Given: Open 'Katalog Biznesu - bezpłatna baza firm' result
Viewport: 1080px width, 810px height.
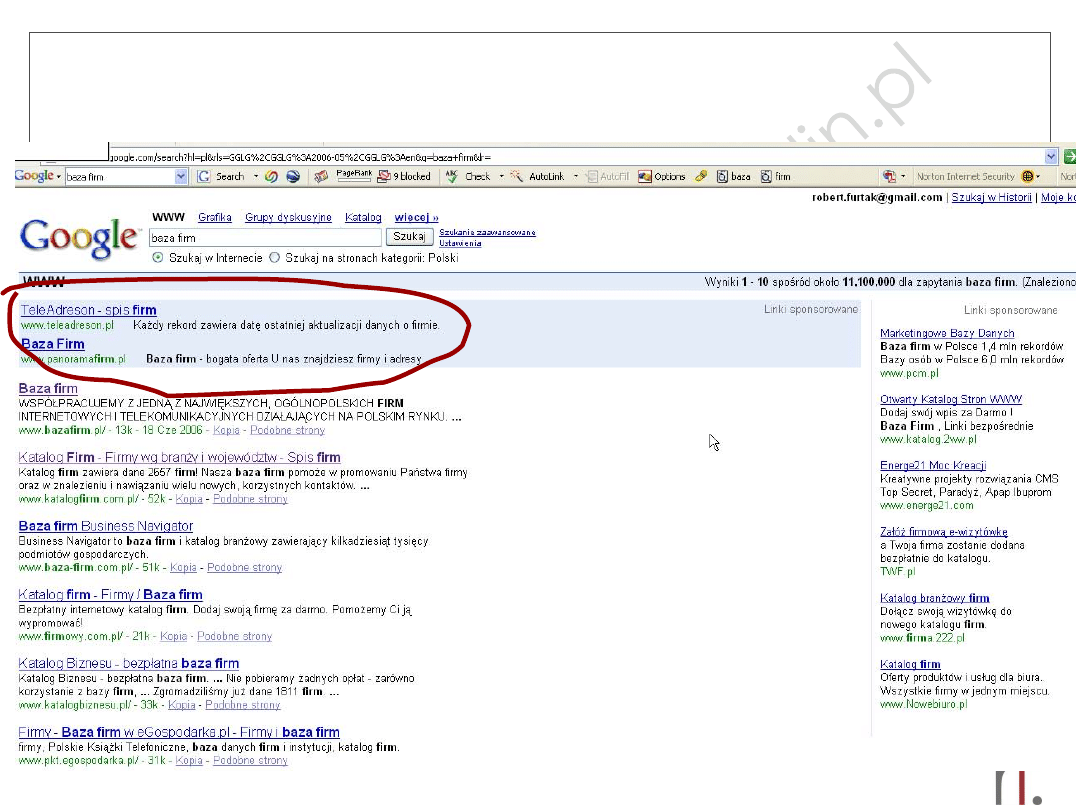Looking at the screenshot, I should 129,663.
